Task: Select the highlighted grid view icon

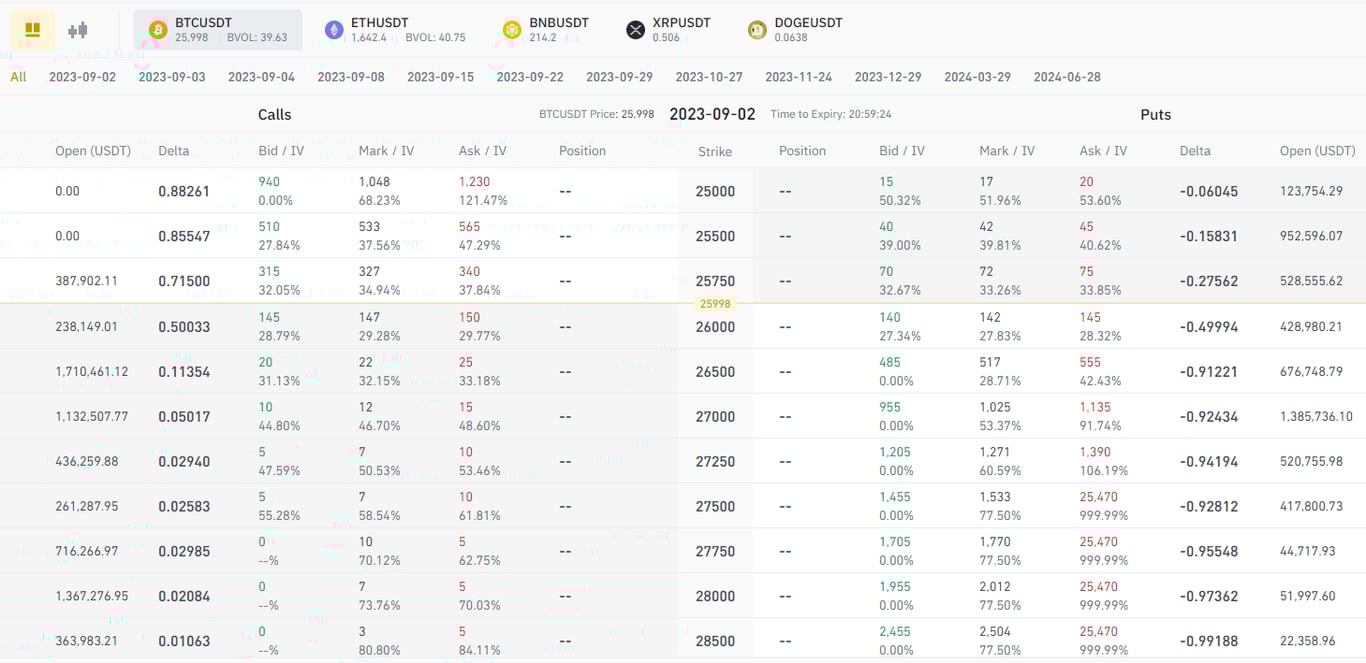Action: pos(33,29)
